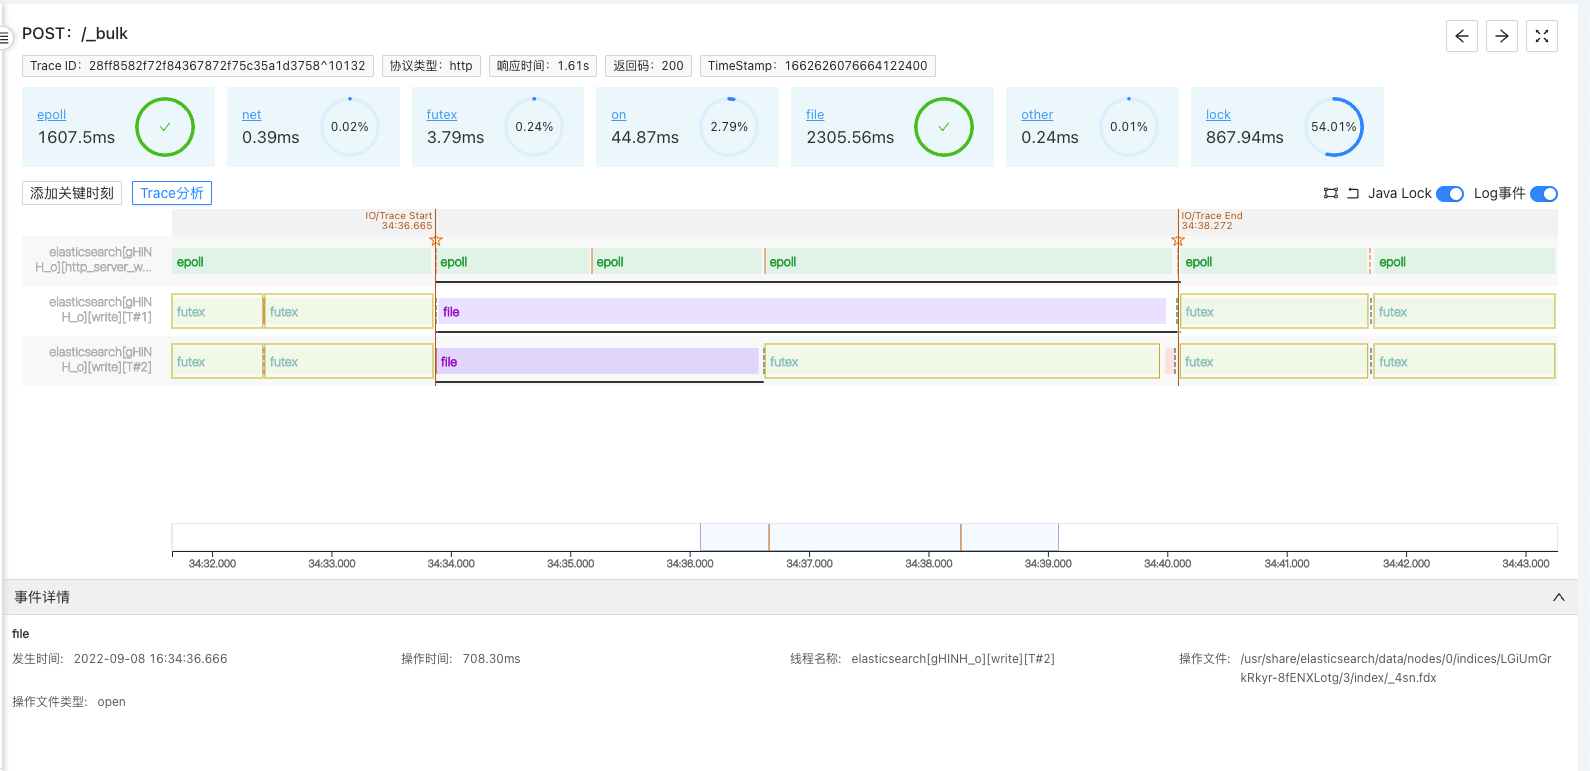The image size is (1590, 771).
Task: Collapse the 事件详情 panel
Action: click(x=1558, y=597)
